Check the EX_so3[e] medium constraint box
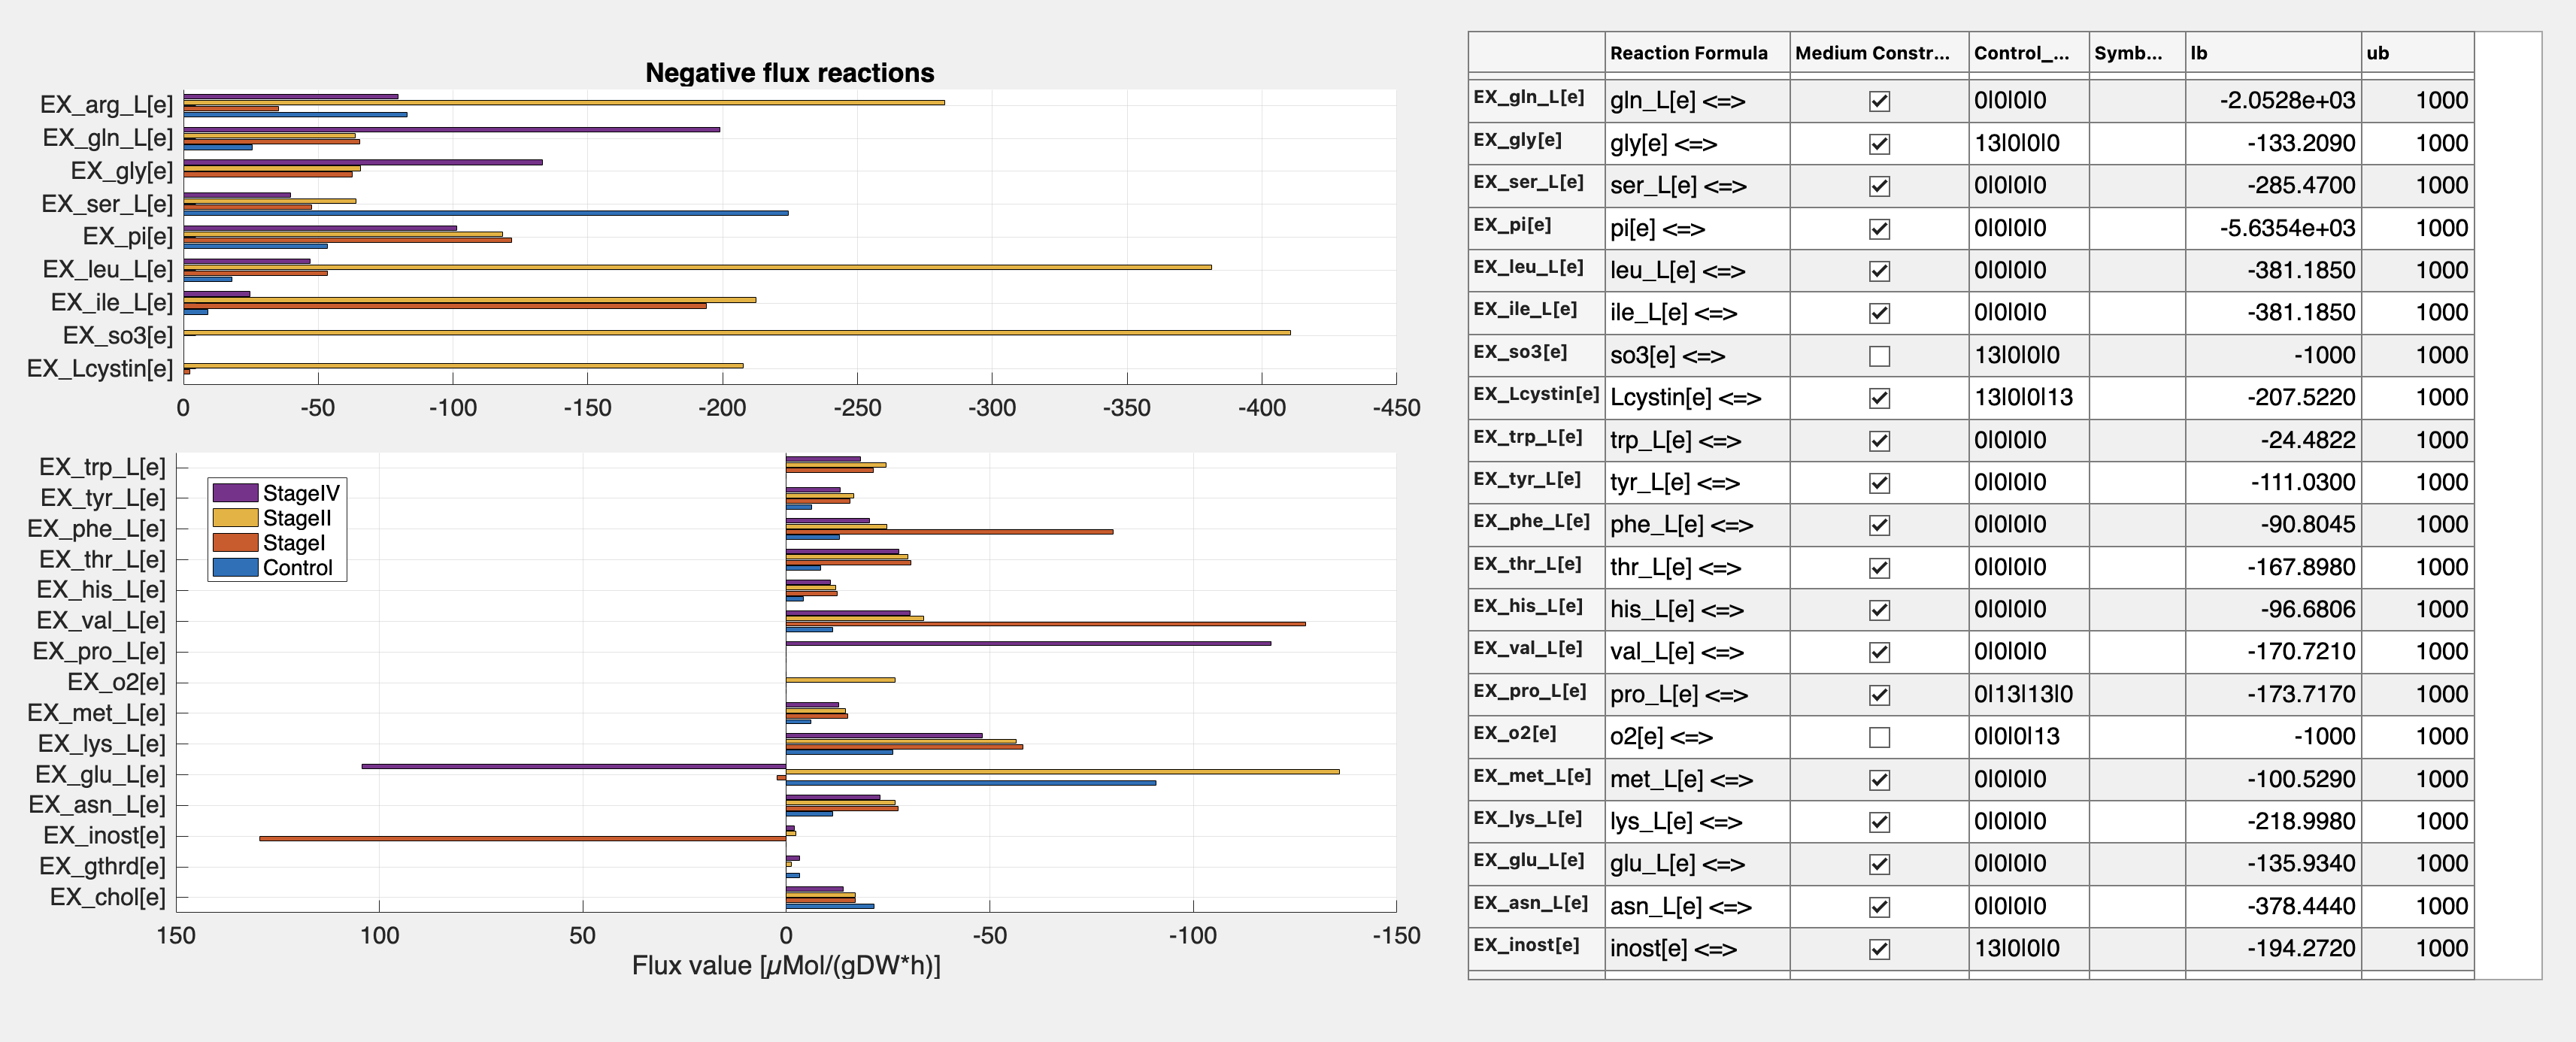The image size is (2576, 1042). pyautogui.click(x=1879, y=356)
